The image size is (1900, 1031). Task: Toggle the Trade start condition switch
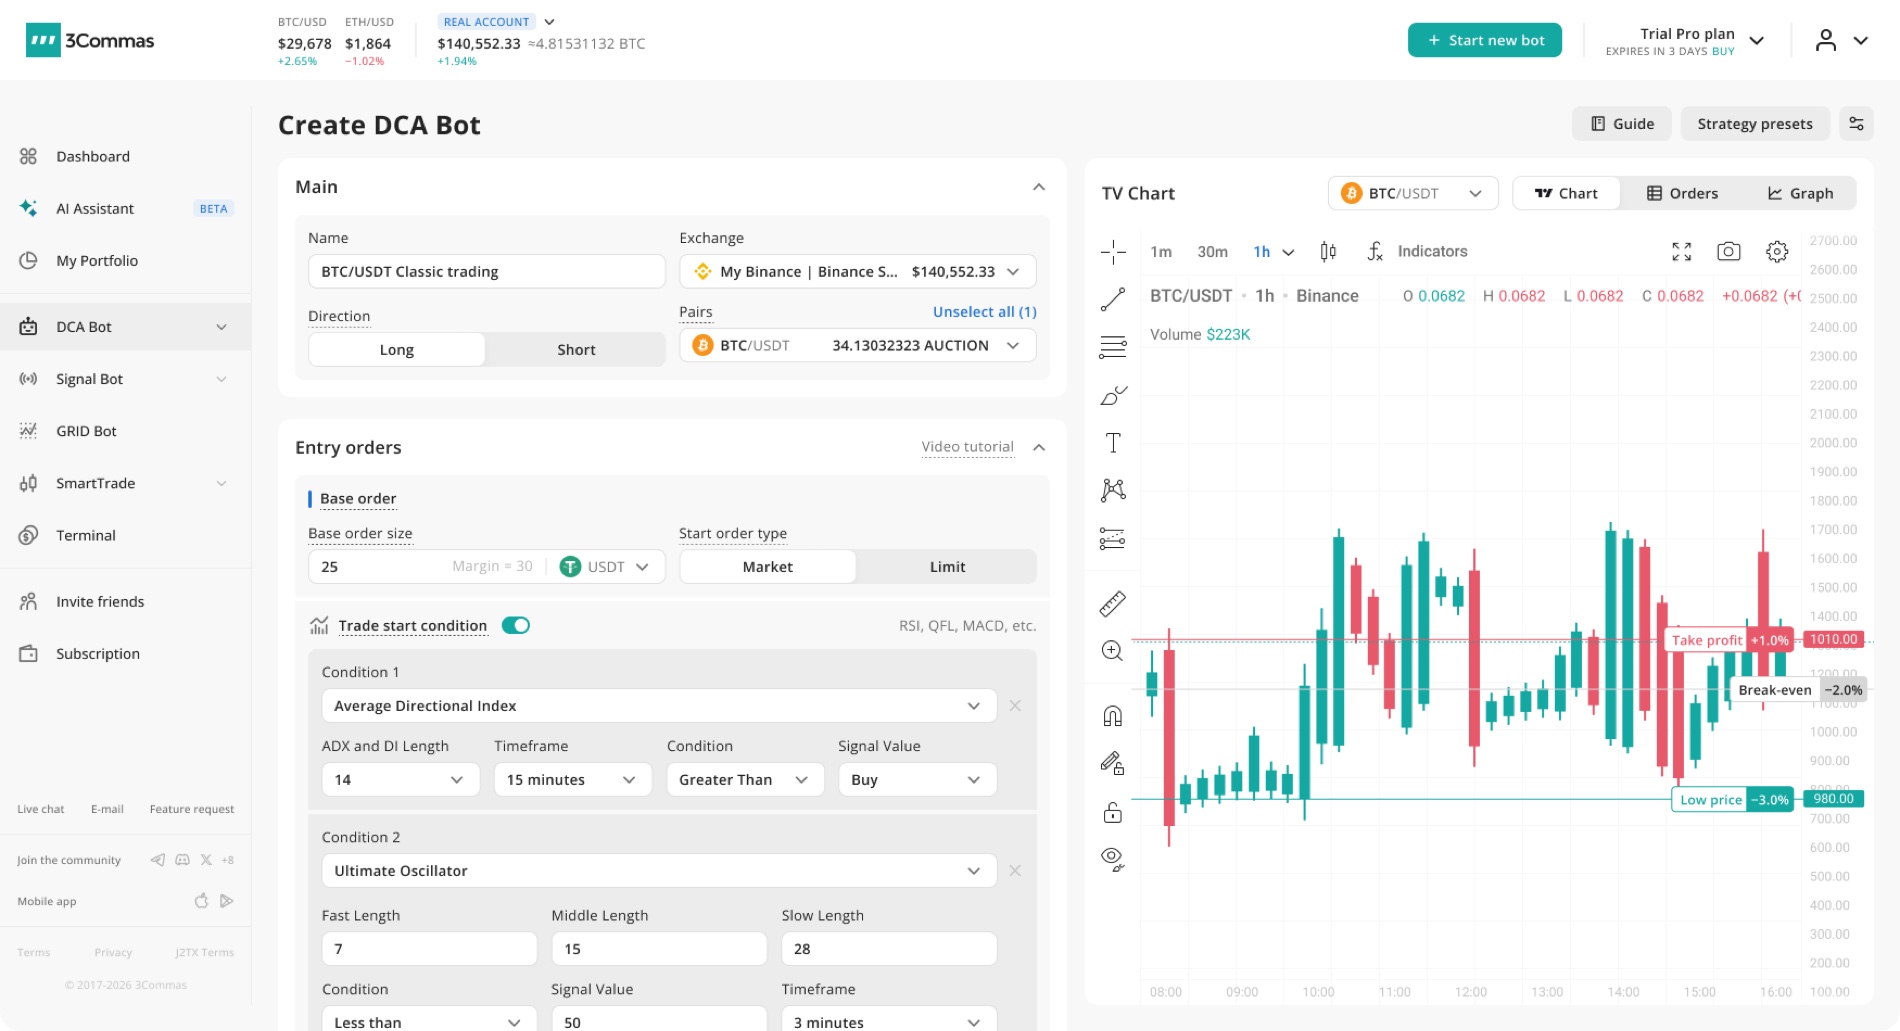point(516,625)
